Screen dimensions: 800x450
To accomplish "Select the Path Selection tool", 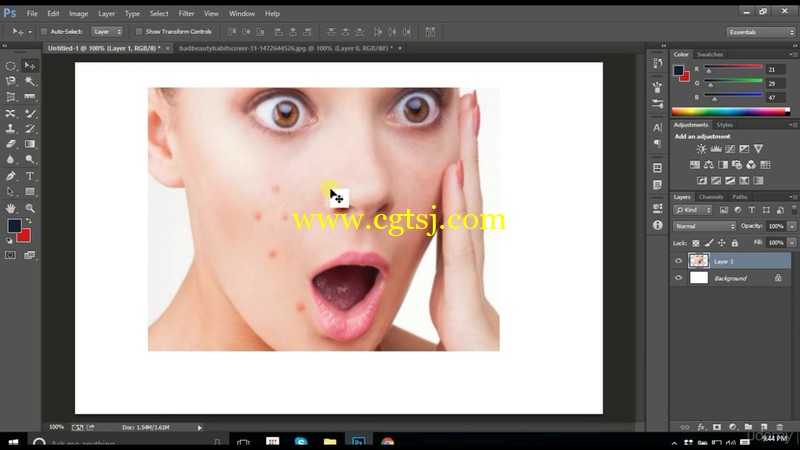I will (x=10, y=192).
